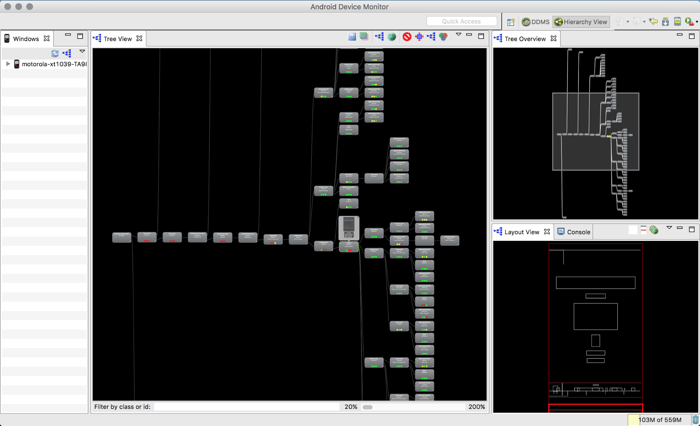Open Windows panel view menu triangle
Viewport: 700px width, 426px height.
click(82, 51)
